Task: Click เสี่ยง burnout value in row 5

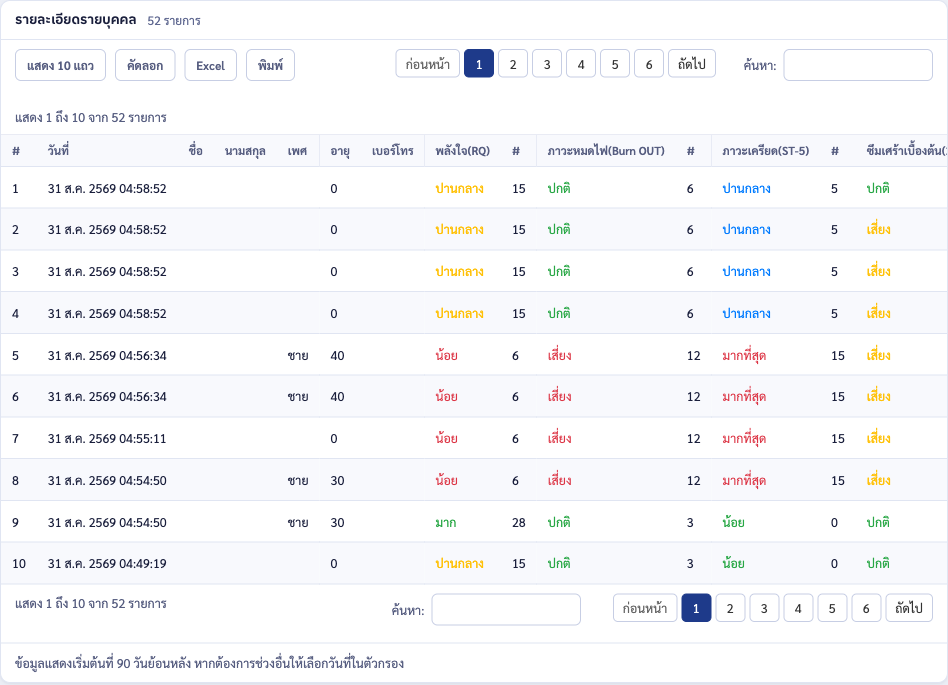Action: [559, 355]
